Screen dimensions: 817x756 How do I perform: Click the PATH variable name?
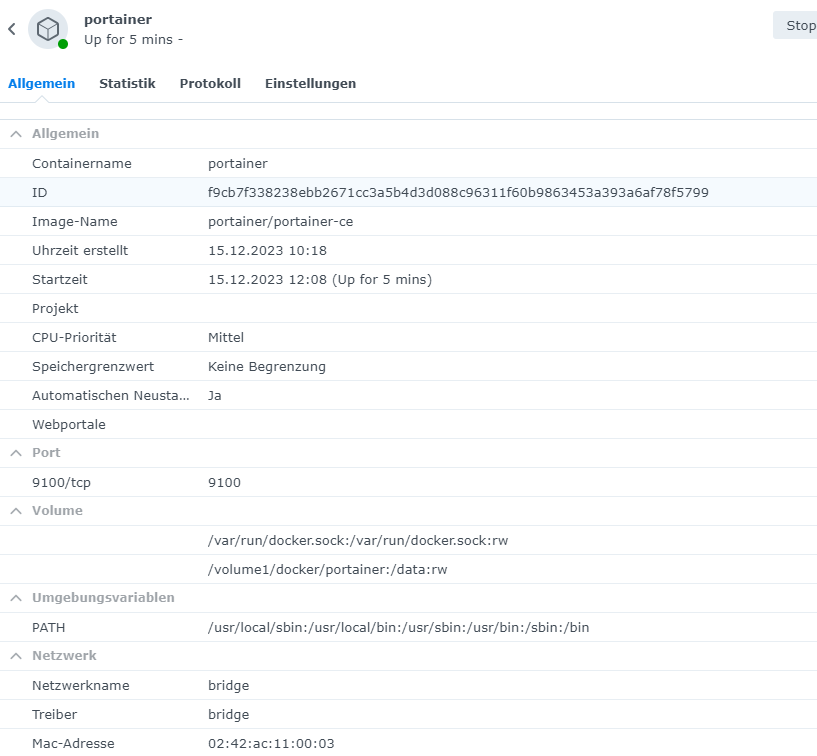48,628
